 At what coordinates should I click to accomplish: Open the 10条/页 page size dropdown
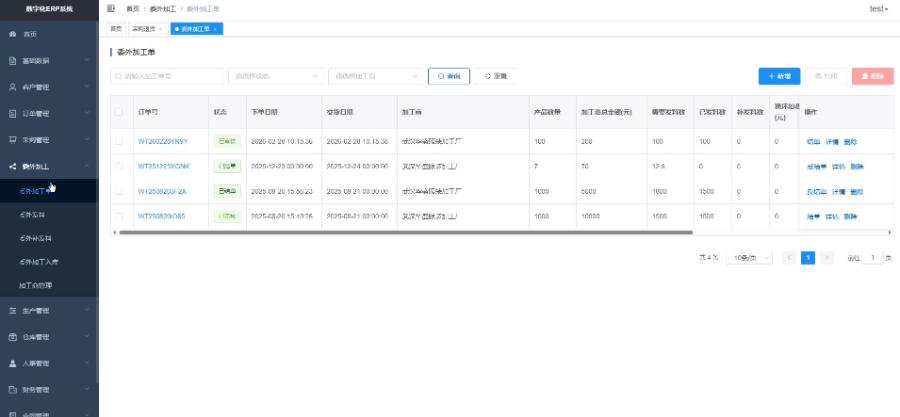749,258
